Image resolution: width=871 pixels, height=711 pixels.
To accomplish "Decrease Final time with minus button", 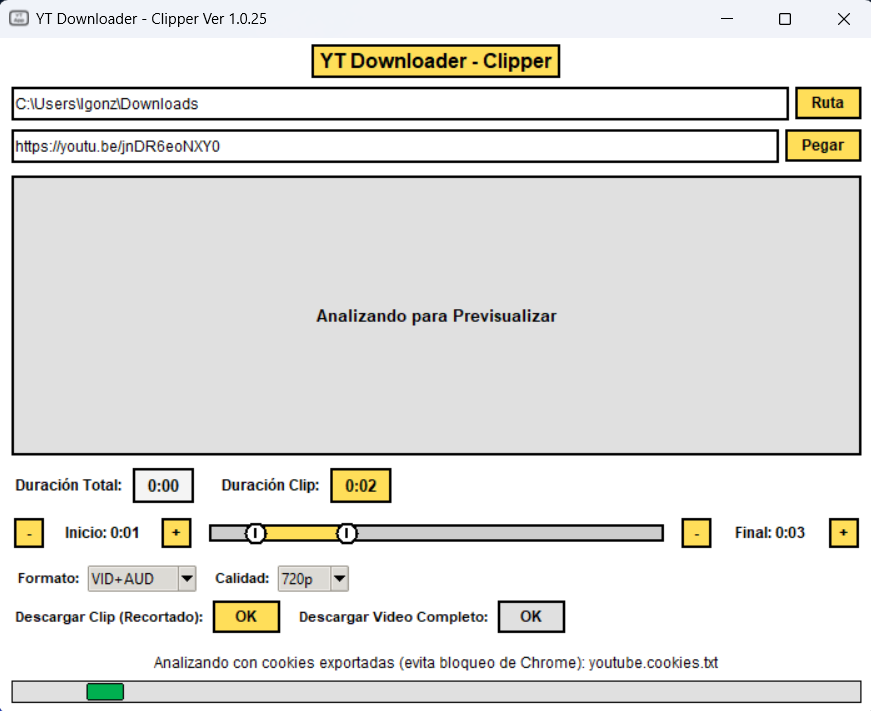I will coord(697,533).
